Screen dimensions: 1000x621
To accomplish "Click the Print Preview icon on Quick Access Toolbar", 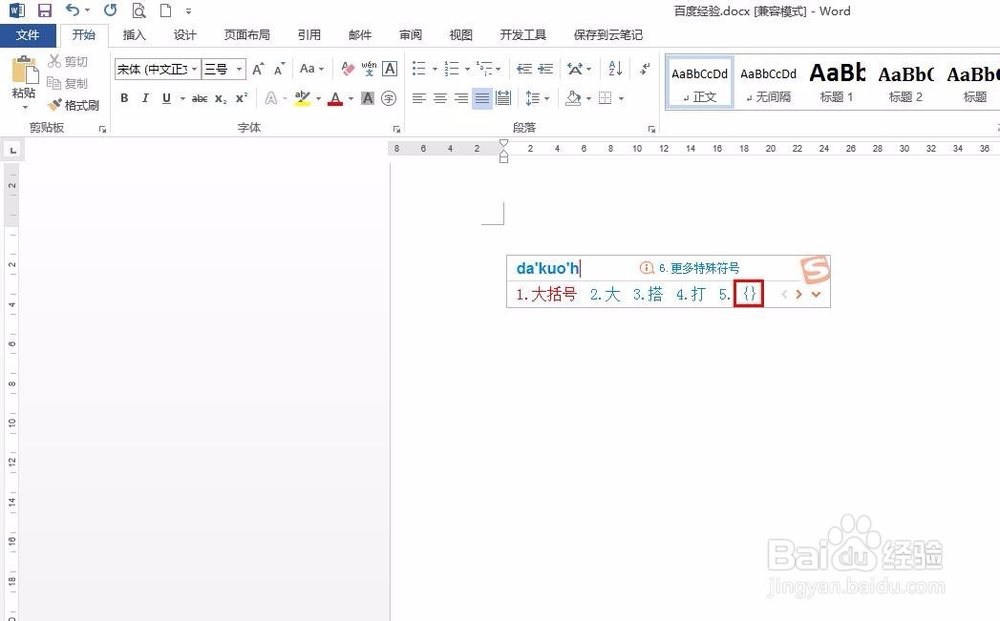I will 139,10.
